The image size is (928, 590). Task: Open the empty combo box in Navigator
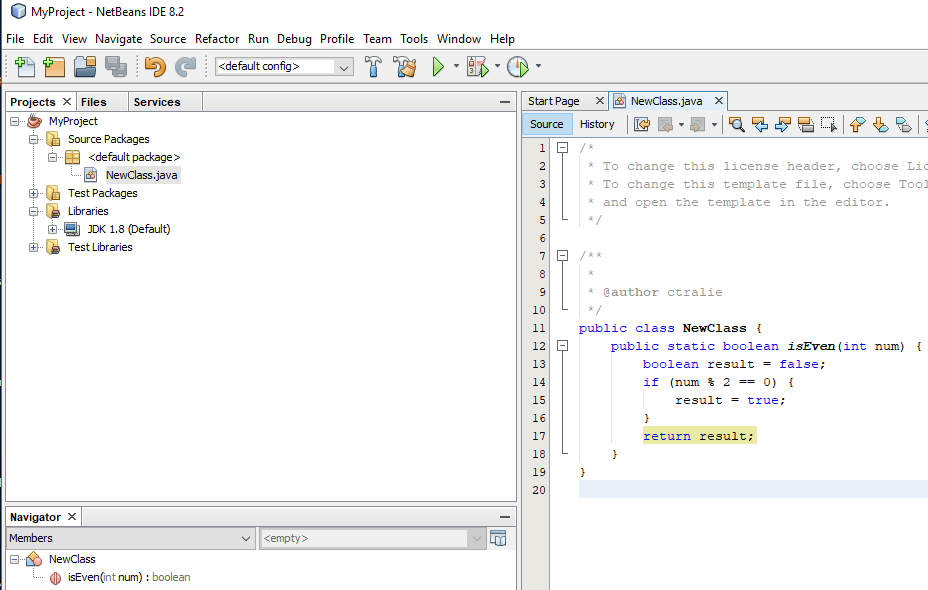pos(476,539)
